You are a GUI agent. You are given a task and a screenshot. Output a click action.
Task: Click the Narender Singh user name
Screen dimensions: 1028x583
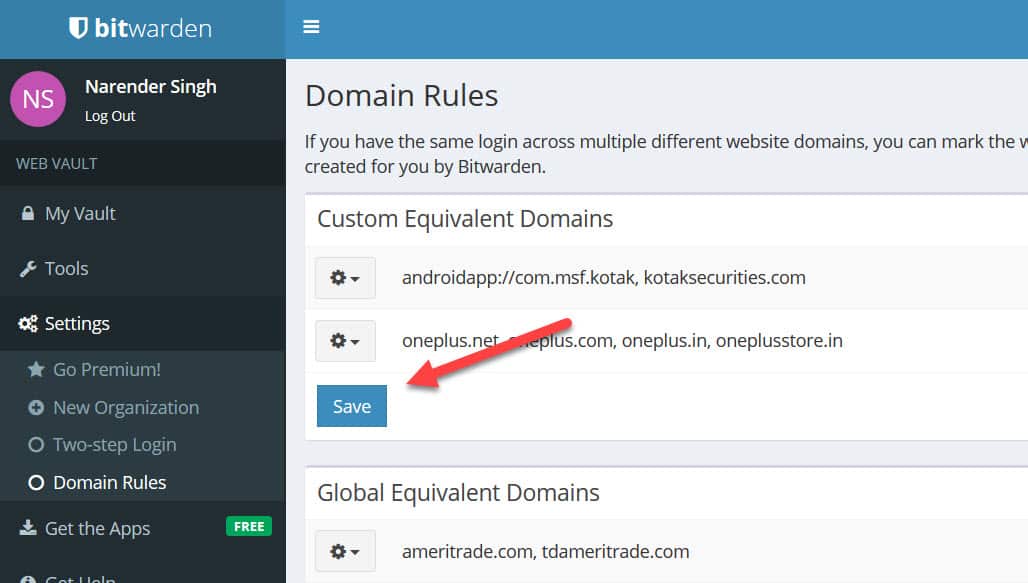click(x=151, y=87)
